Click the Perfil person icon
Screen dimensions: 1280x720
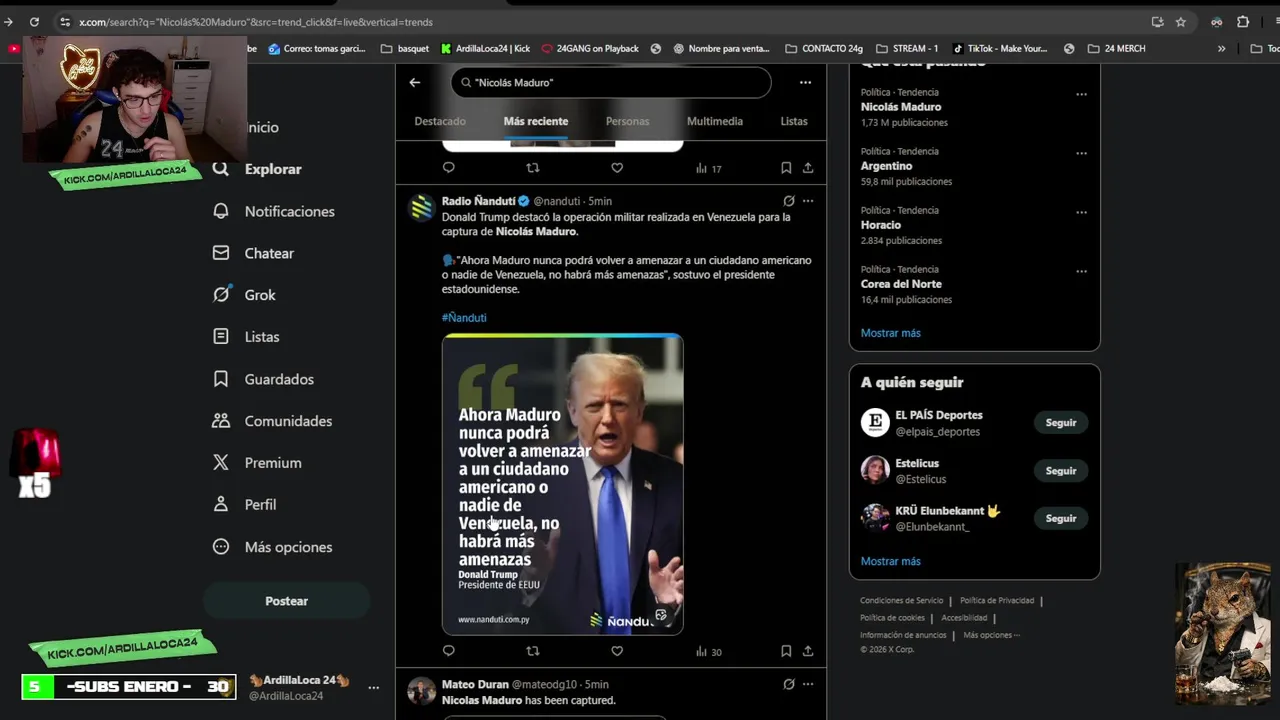click(221, 505)
